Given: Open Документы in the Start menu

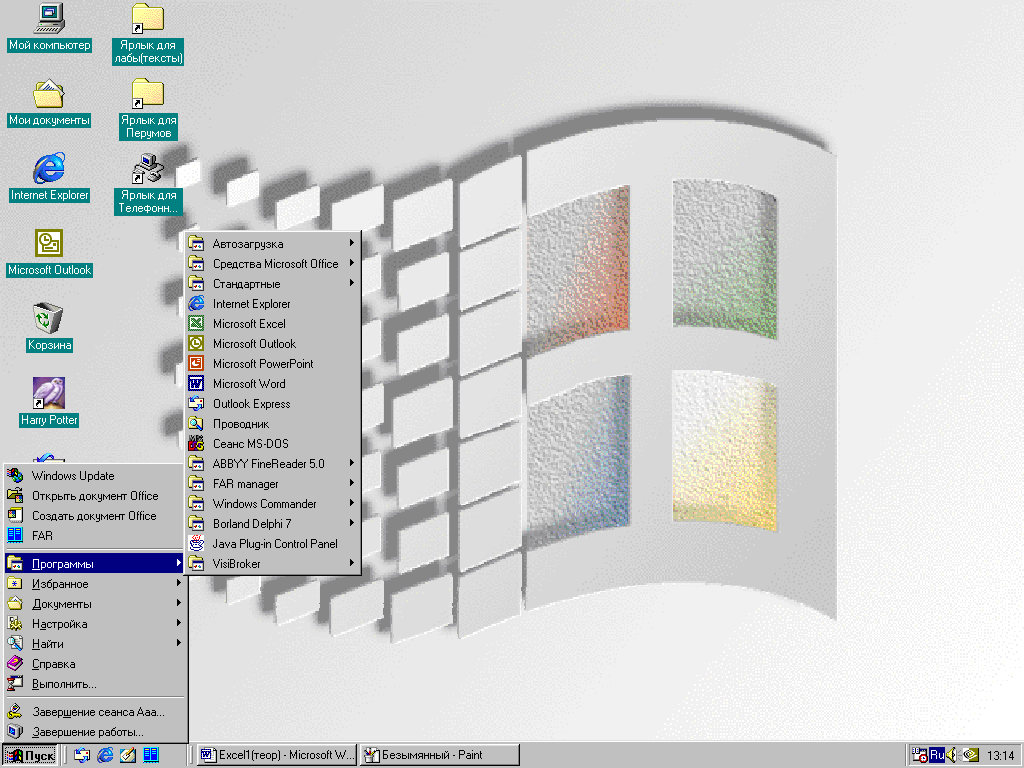Looking at the screenshot, I should tap(94, 603).
